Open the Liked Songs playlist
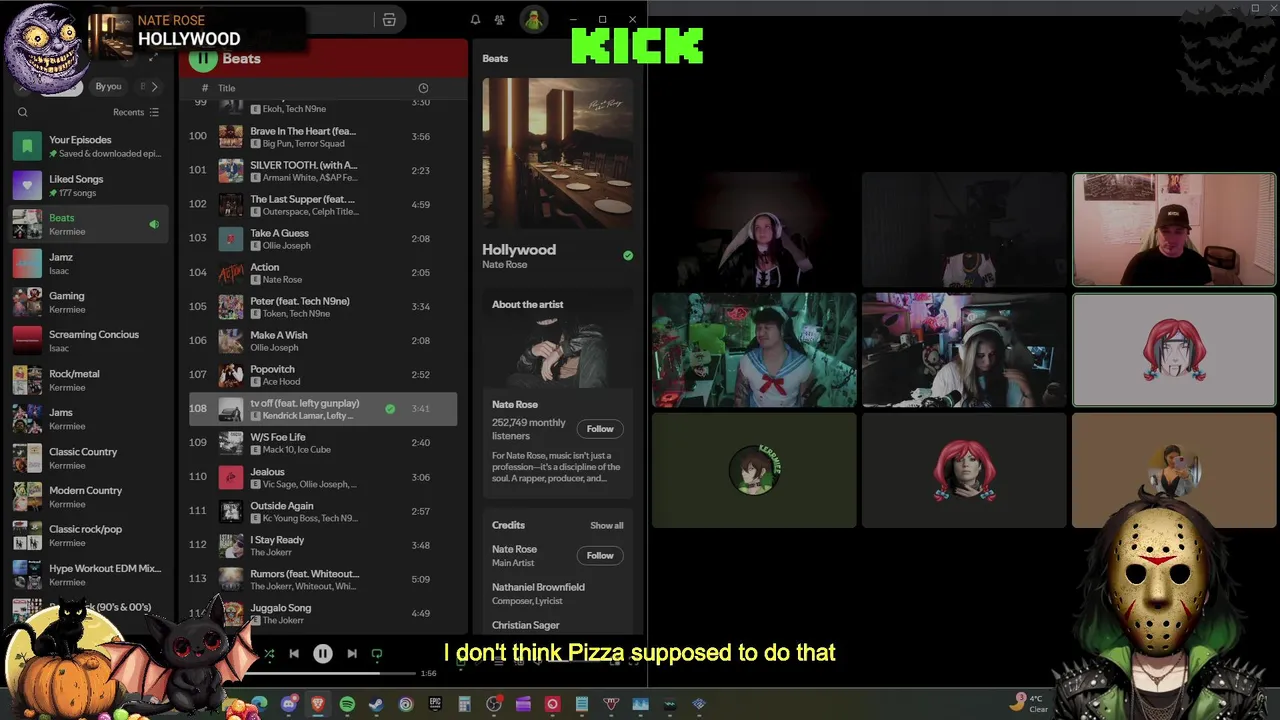The image size is (1280, 720). click(90, 185)
